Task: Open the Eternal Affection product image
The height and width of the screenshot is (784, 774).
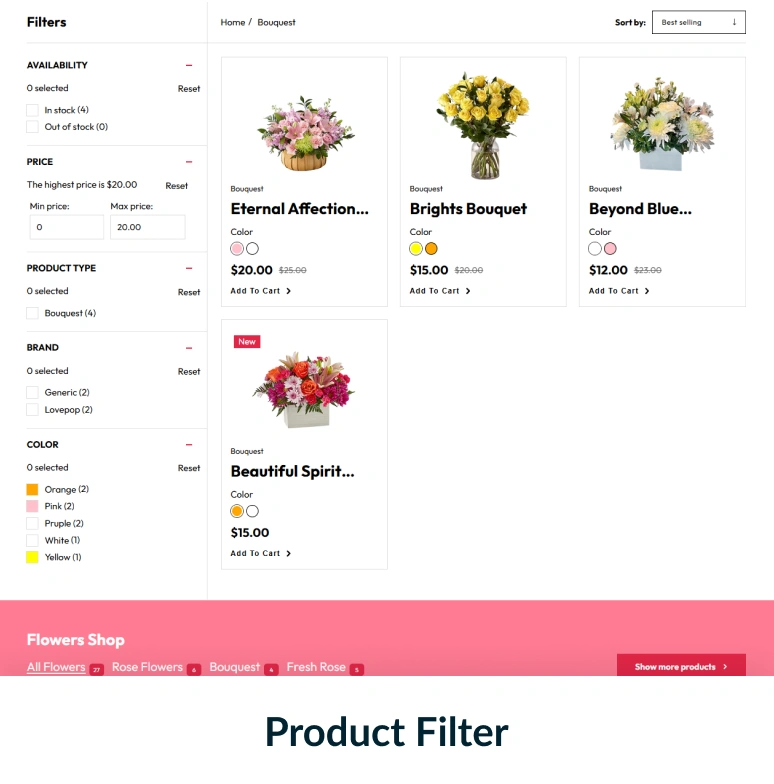Action: tap(305, 132)
